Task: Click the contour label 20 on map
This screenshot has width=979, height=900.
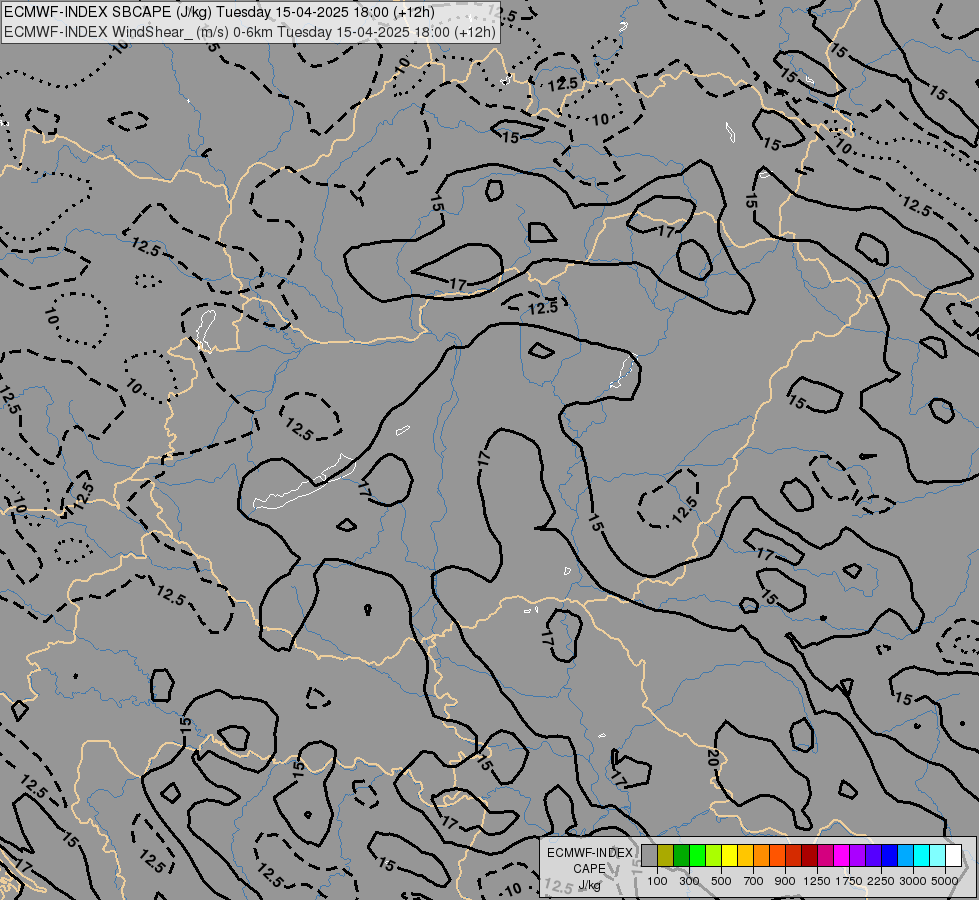Action: click(x=712, y=758)
